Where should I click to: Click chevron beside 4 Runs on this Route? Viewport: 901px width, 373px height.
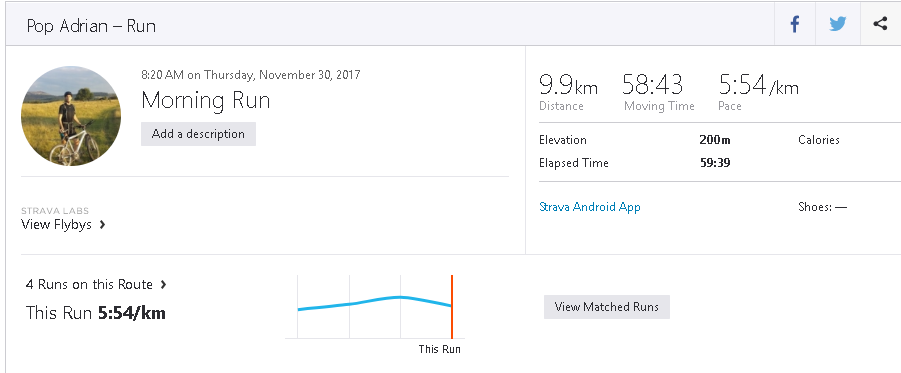click(164, 284)
